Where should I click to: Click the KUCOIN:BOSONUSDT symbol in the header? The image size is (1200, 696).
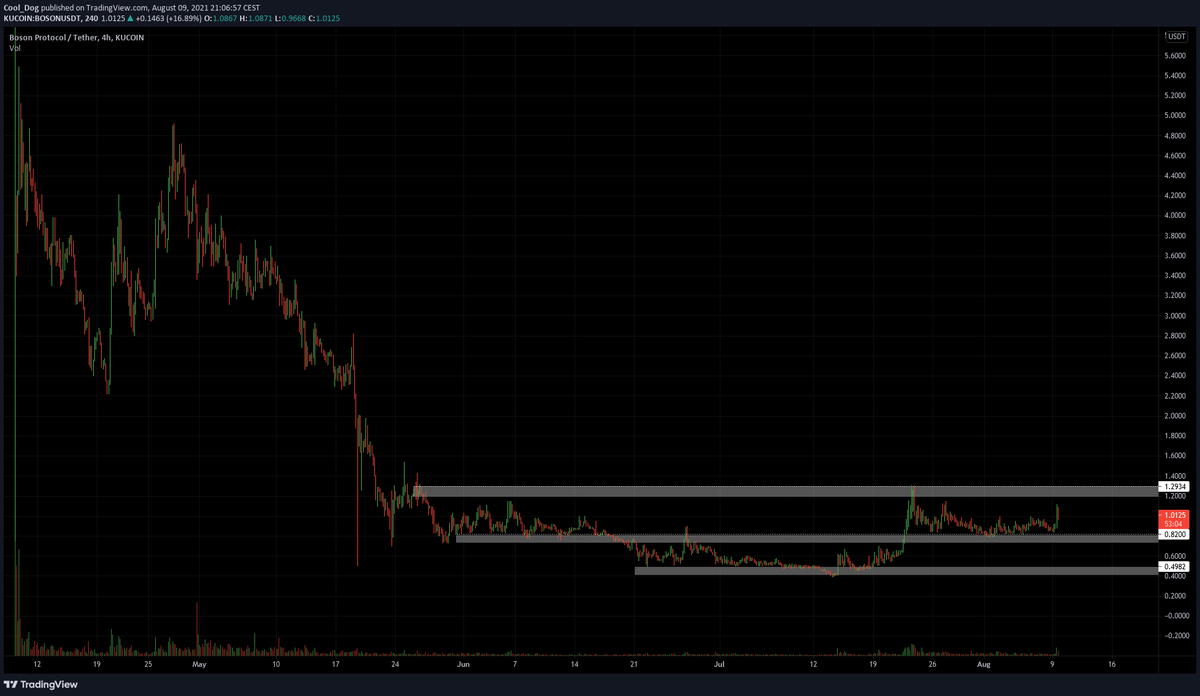(43, 17)
